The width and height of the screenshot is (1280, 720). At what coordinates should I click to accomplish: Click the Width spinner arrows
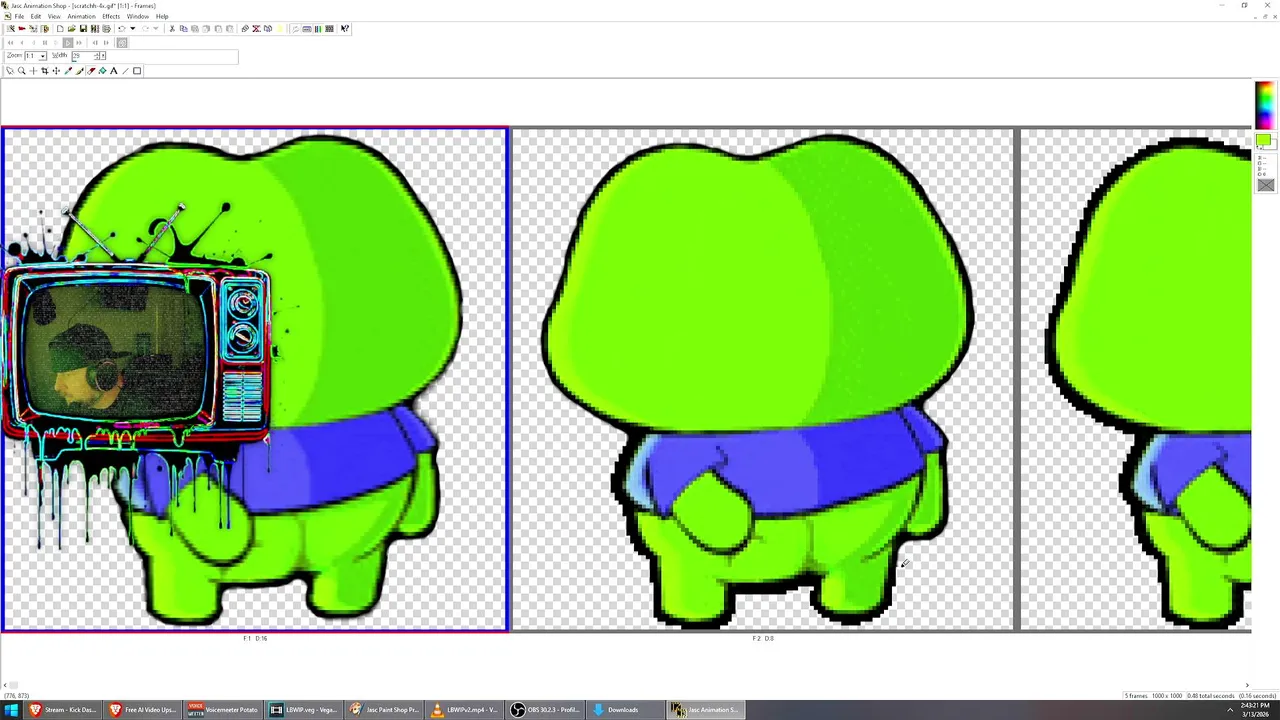(97, 56)
